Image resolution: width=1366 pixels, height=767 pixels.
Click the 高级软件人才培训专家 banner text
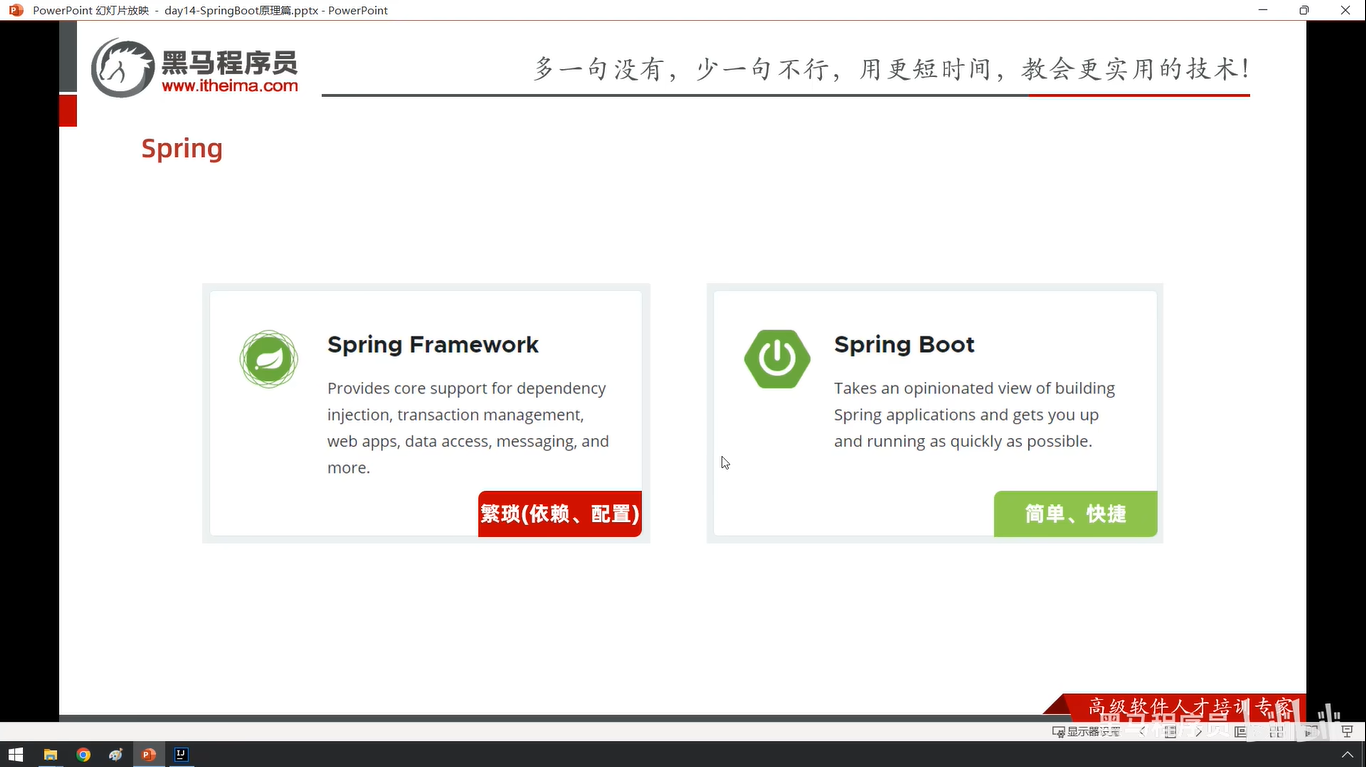(1190, 707)
